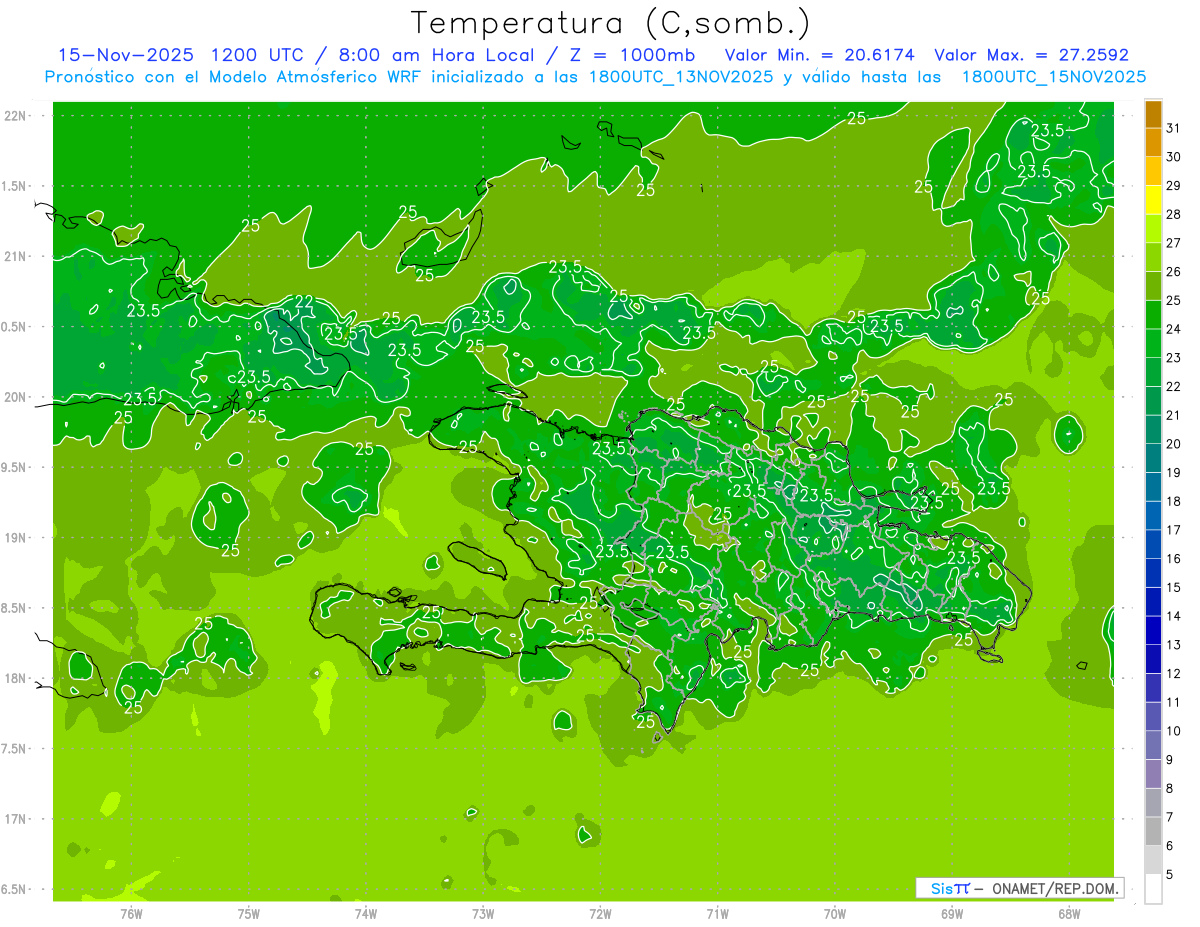Click the "68W" longitude axis label
The width and height of the screenshot is (1200, 927).
click(1069, 914)
